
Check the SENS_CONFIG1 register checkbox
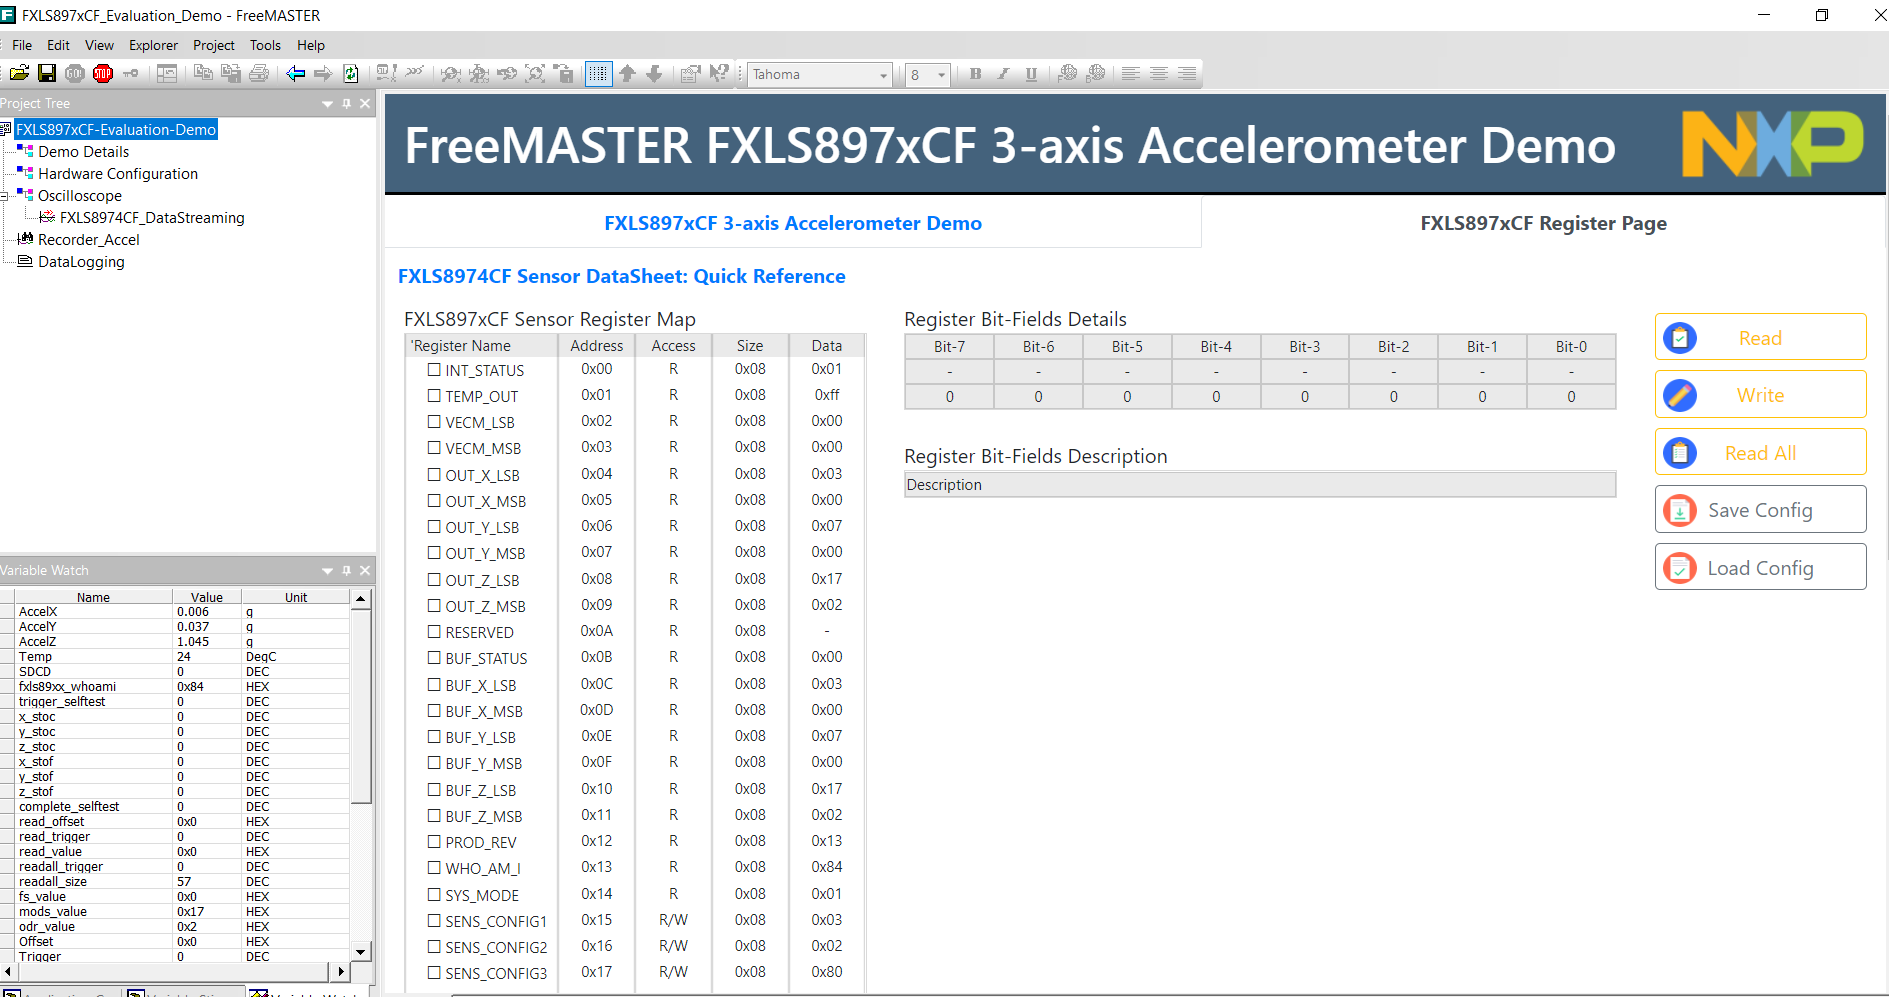click(434, 920)
